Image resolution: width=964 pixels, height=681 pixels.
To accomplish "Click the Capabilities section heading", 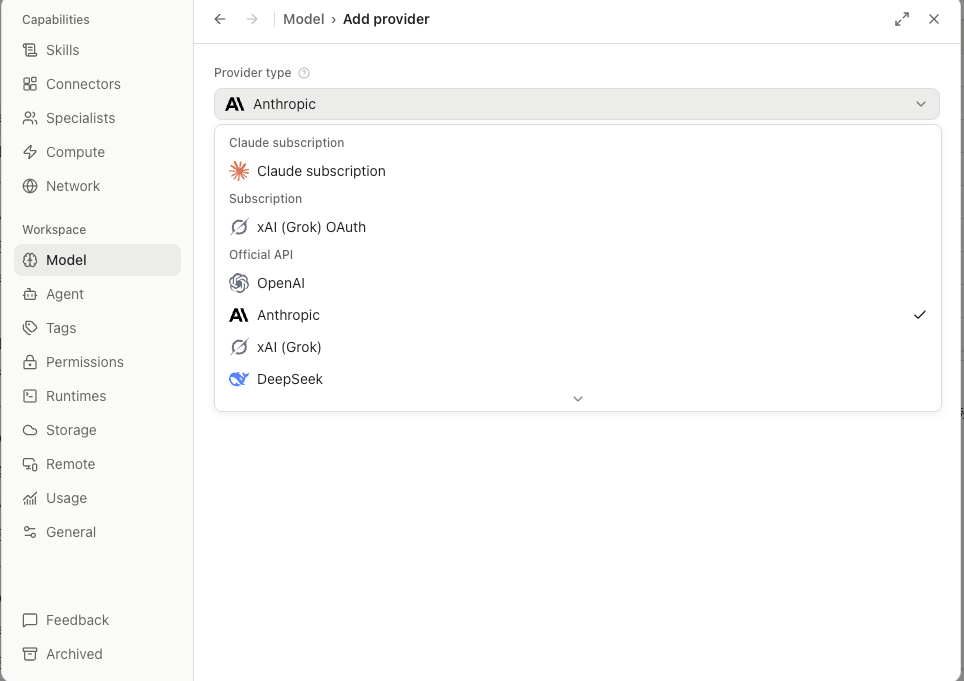I will tap(56, 20).
